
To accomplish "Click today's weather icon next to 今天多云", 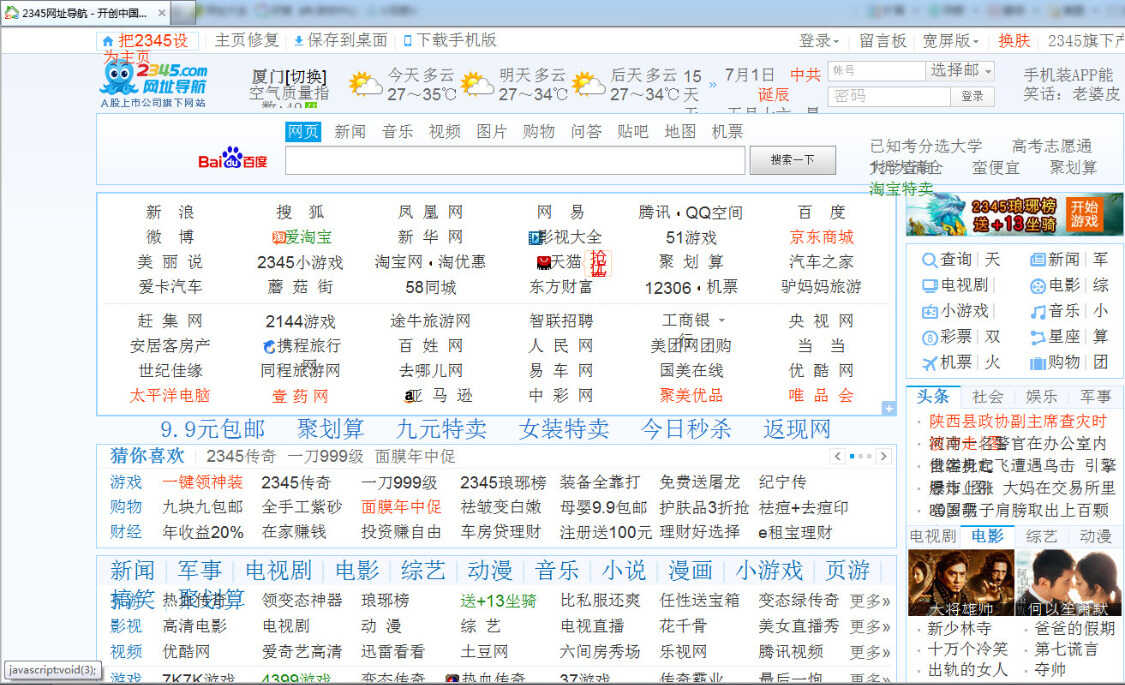I will tap(365, 85).
